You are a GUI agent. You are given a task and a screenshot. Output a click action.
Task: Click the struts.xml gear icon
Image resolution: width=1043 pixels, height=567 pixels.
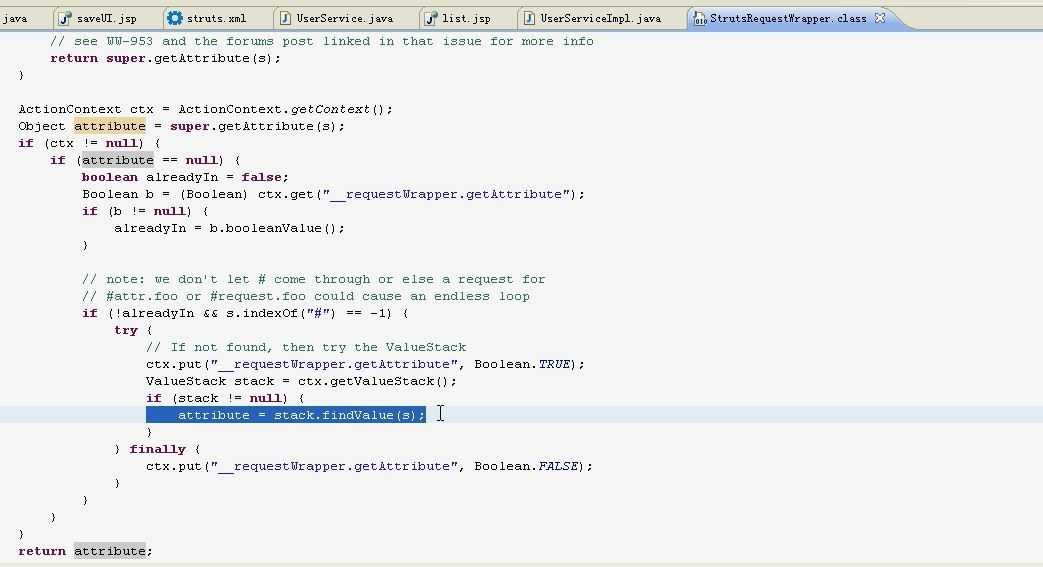tap(175, 18)
